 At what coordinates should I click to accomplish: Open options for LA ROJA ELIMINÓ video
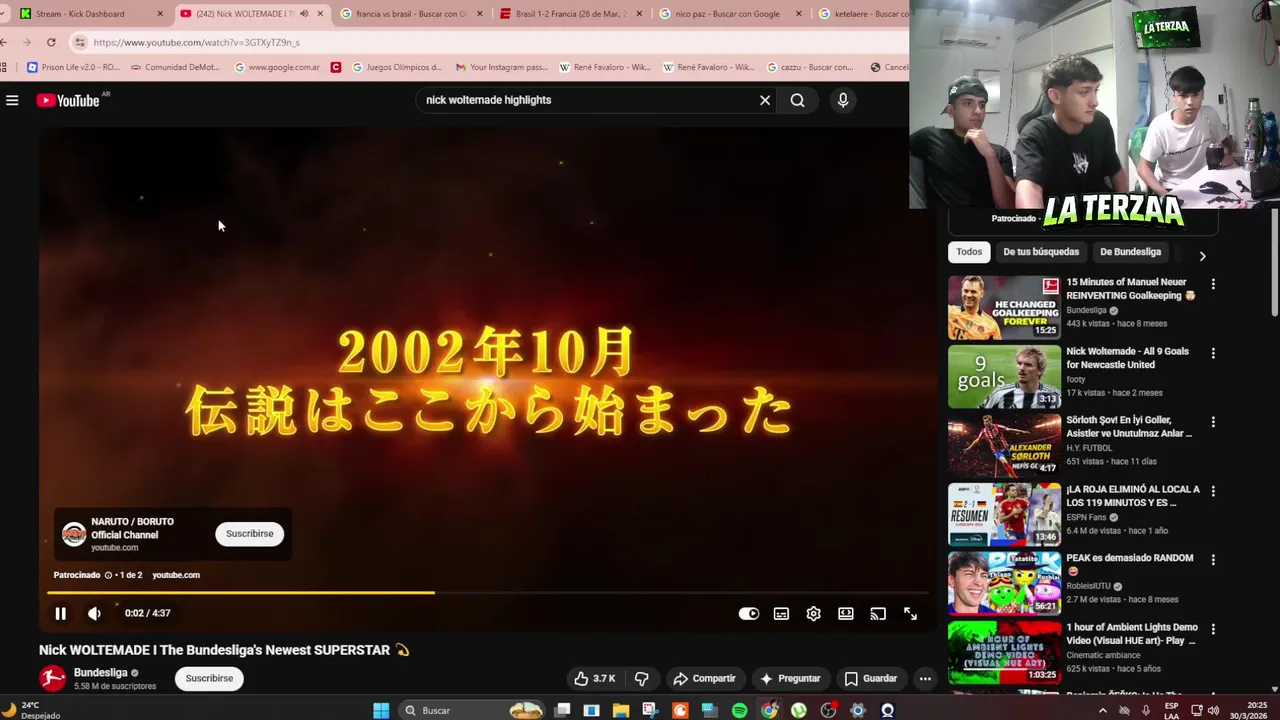[x=1213, y=492]
